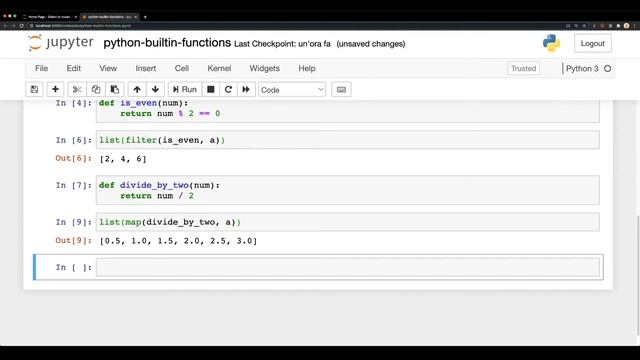Open the Edit menu
This screenshot has height=360, width=640.
[x=73, y=68]
